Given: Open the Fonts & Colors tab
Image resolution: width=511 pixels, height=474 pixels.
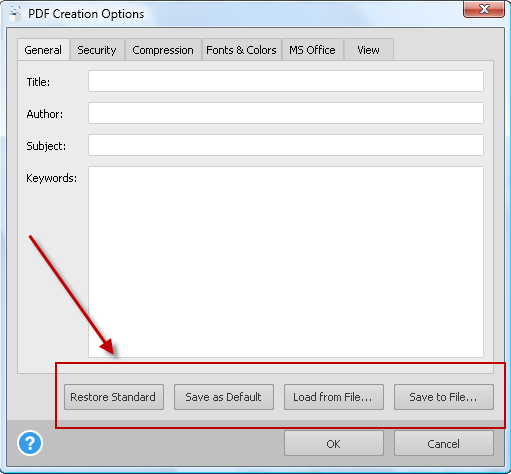Looking at the screenshot, I should [x=241, y=50].
